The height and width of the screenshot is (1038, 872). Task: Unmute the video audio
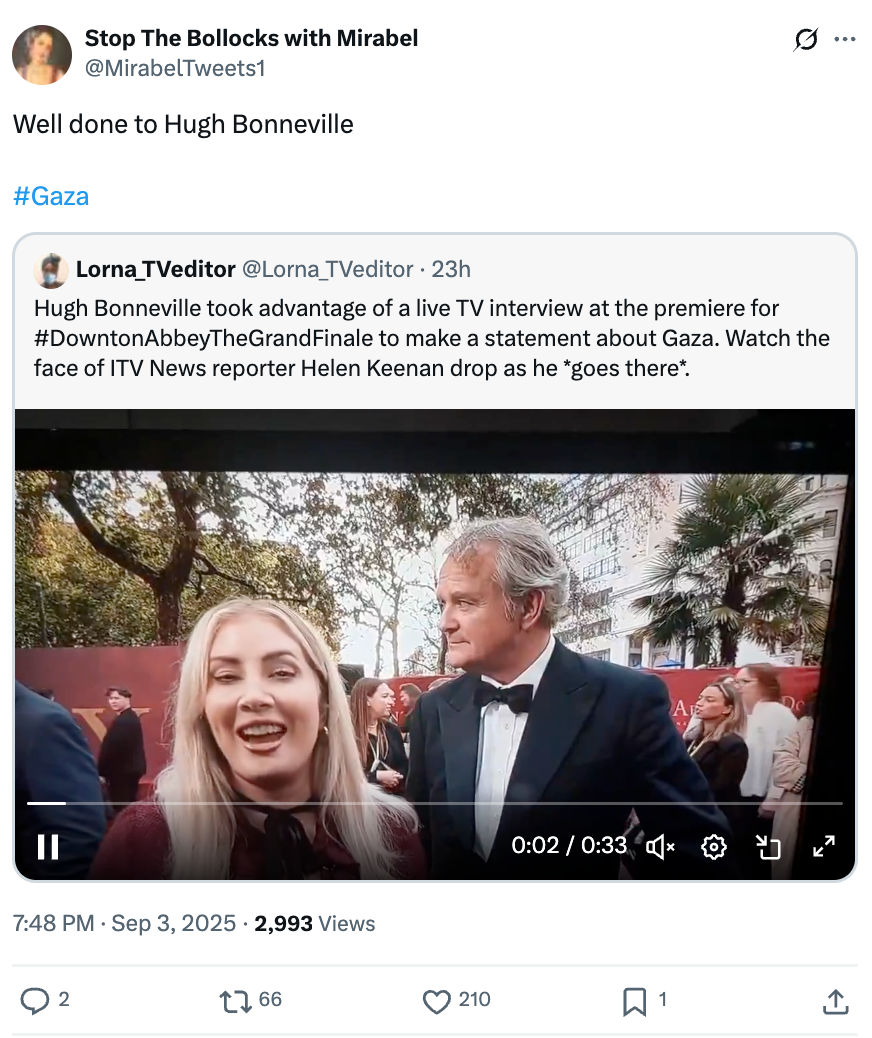point(660,846)
